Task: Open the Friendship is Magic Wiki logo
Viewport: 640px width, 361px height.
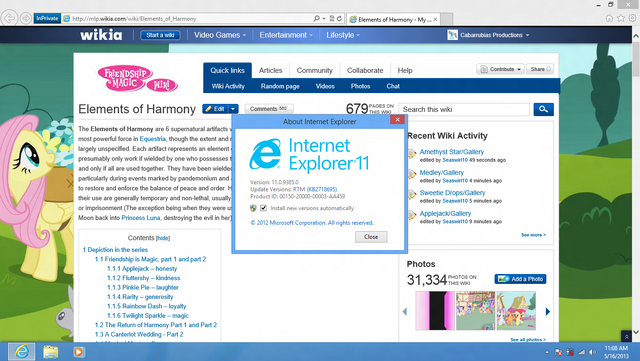Action: click(x=137, y=78)
